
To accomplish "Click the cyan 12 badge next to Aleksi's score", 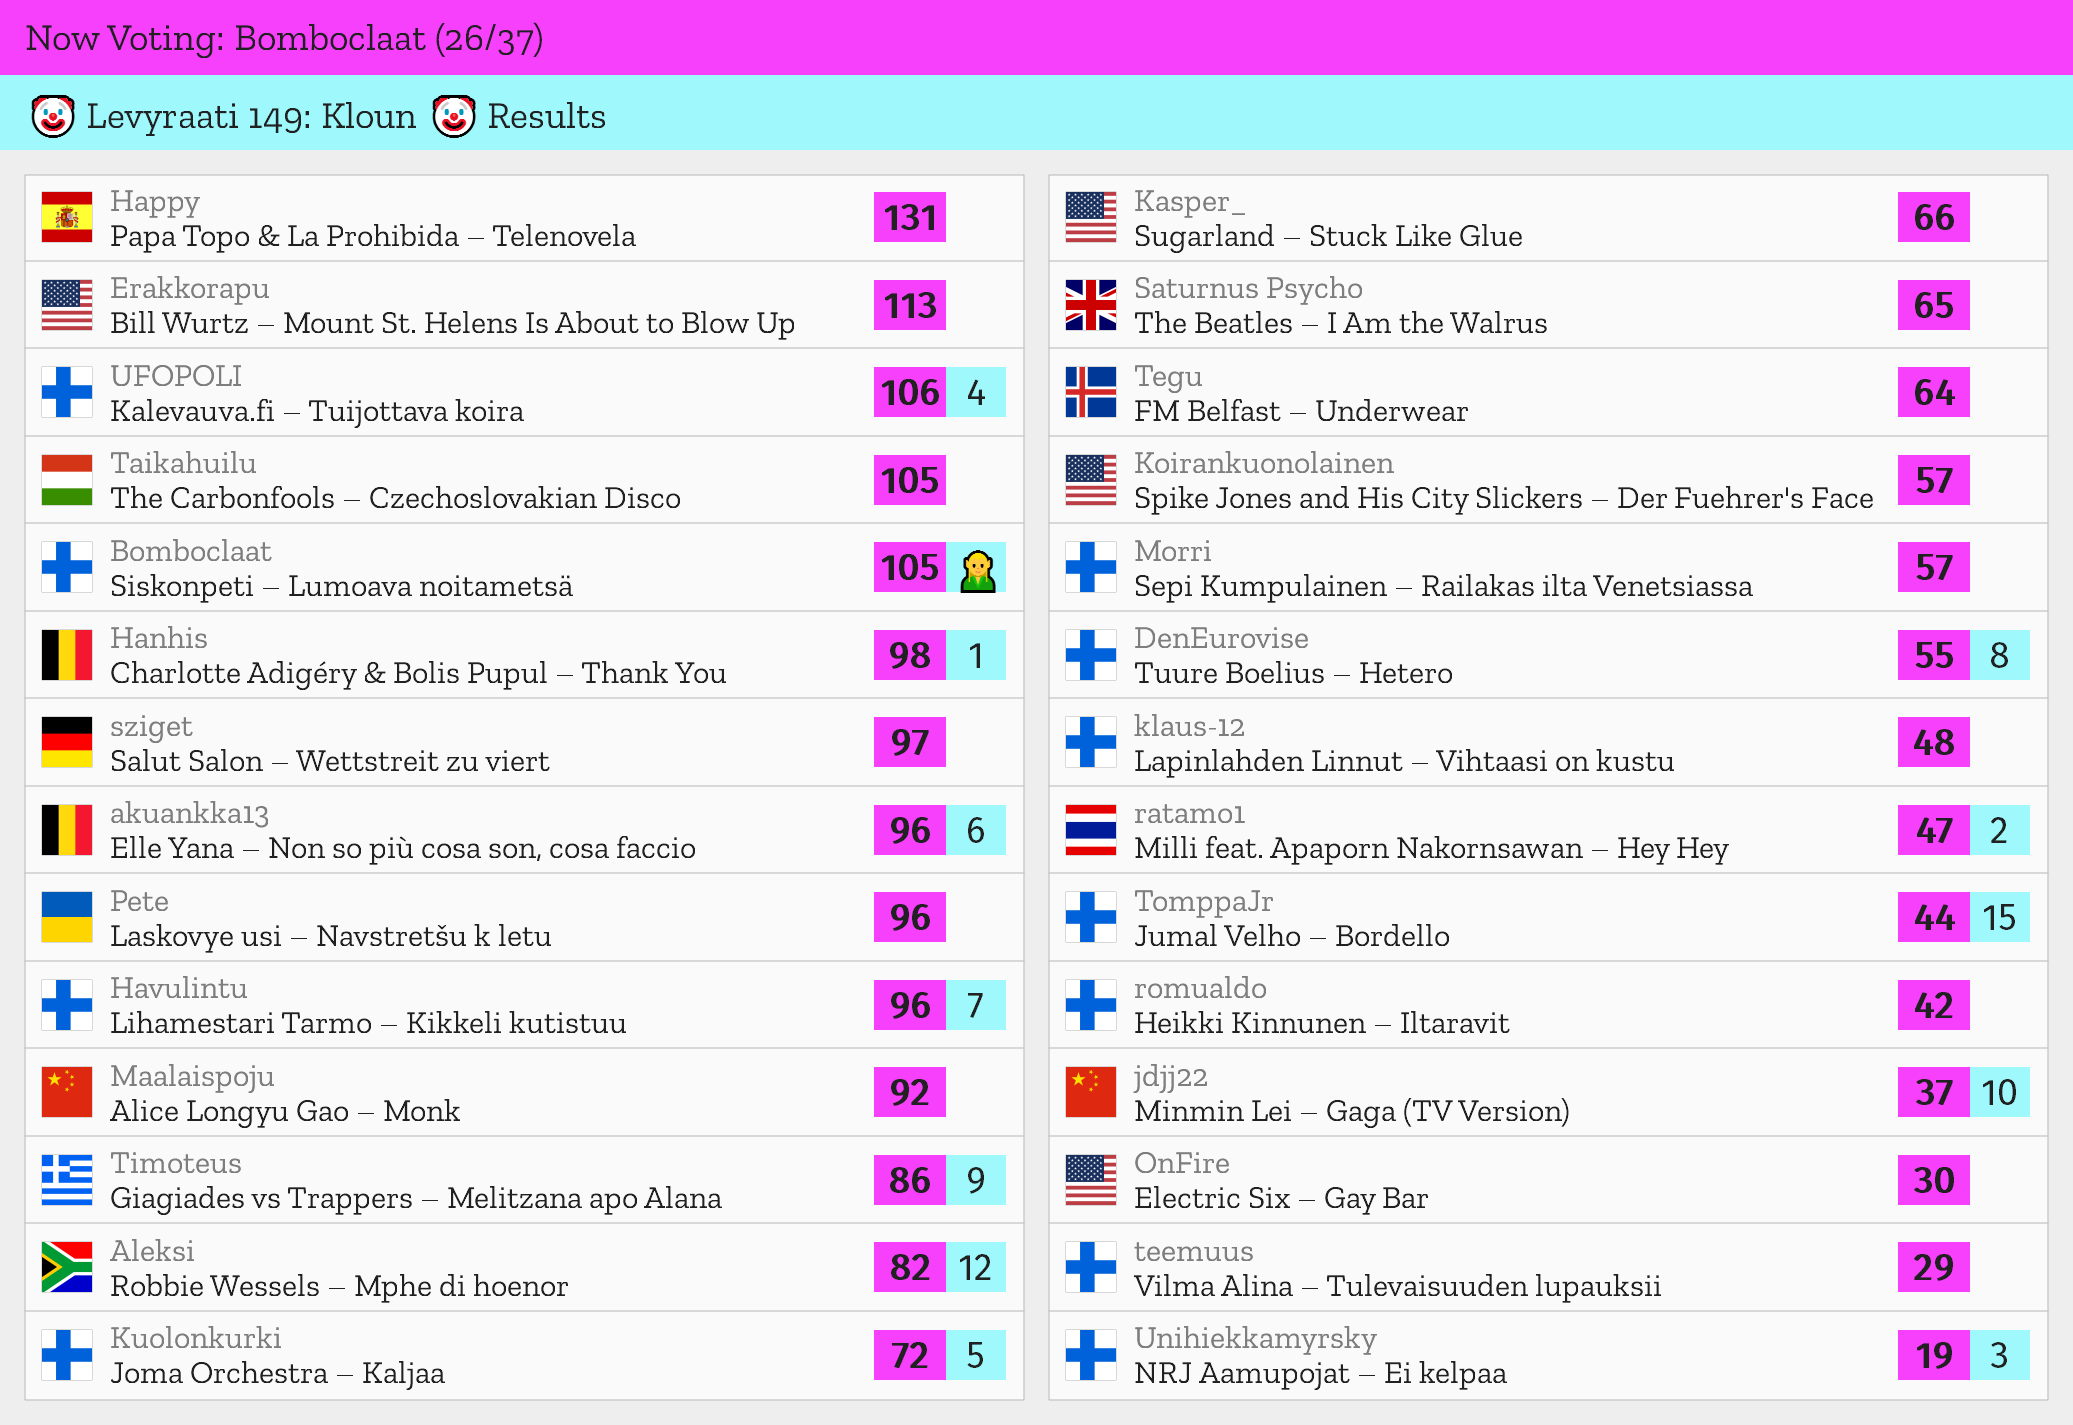I will [x=975, y=1267].
